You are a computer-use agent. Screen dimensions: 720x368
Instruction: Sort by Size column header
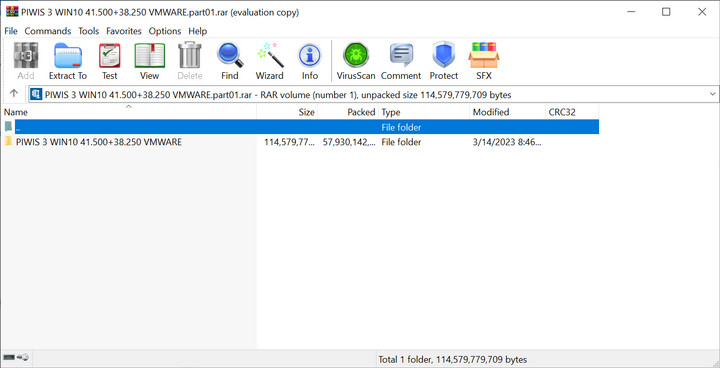click(287, 112)
